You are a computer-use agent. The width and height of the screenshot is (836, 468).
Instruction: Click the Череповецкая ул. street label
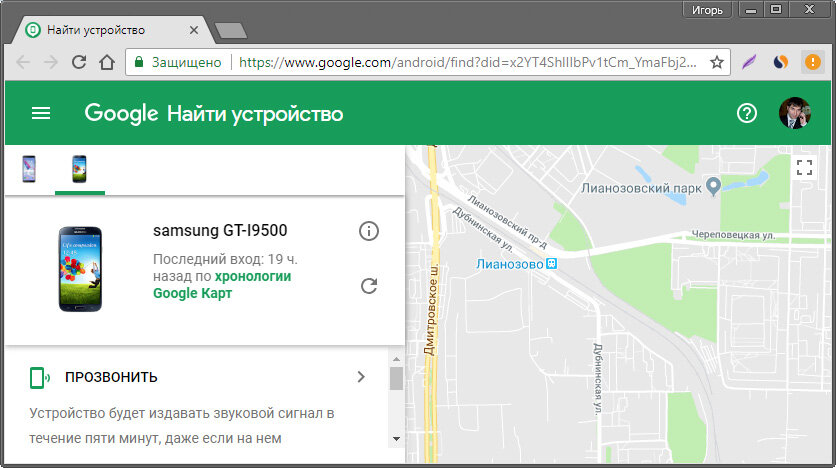(733, 235)
